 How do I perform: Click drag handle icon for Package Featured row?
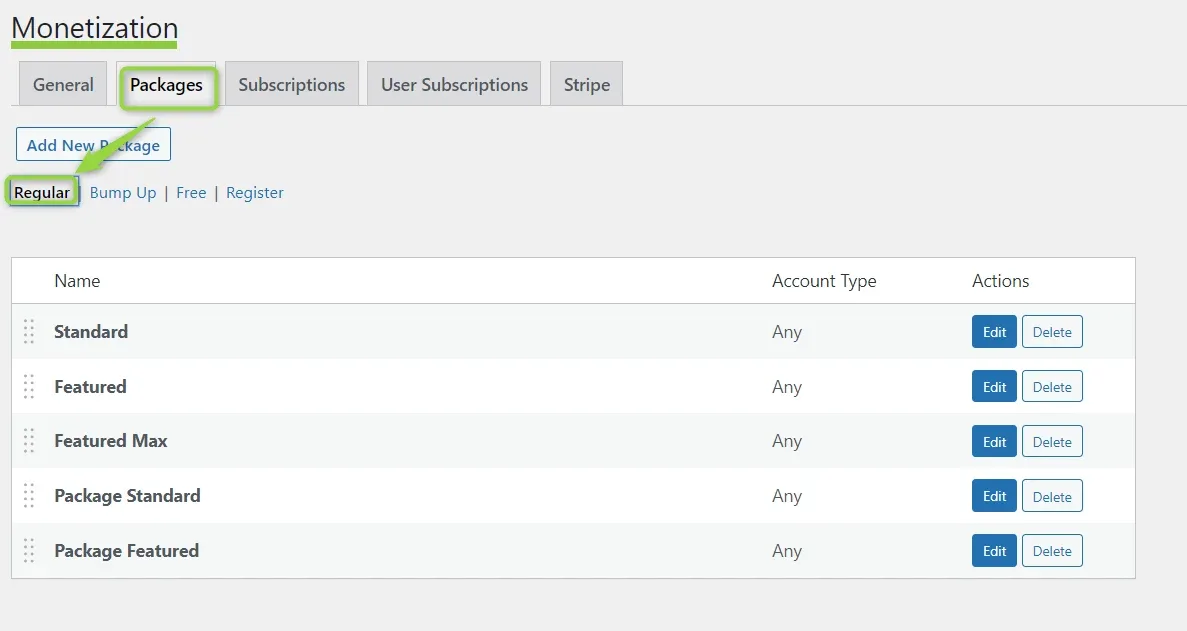tap(29, 551)
